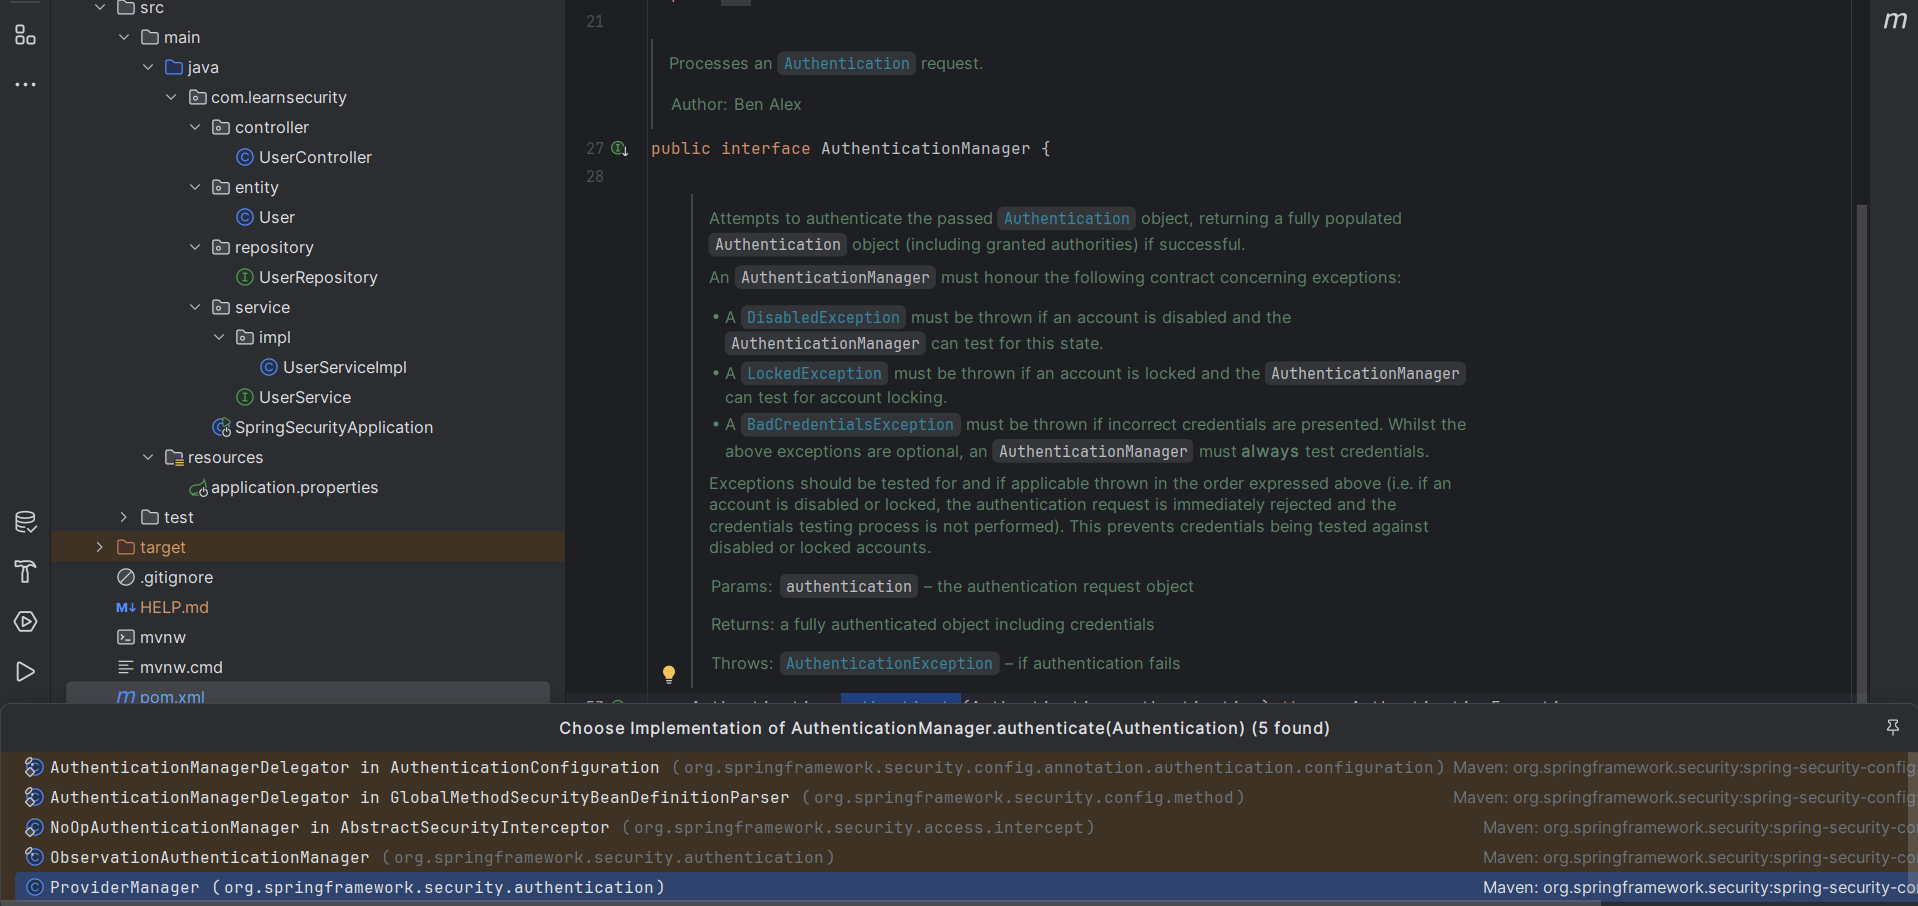Open the Structure tool window
Viewport: 1918px width, 906px height.
pyautogui.click(x=25, y=35)
